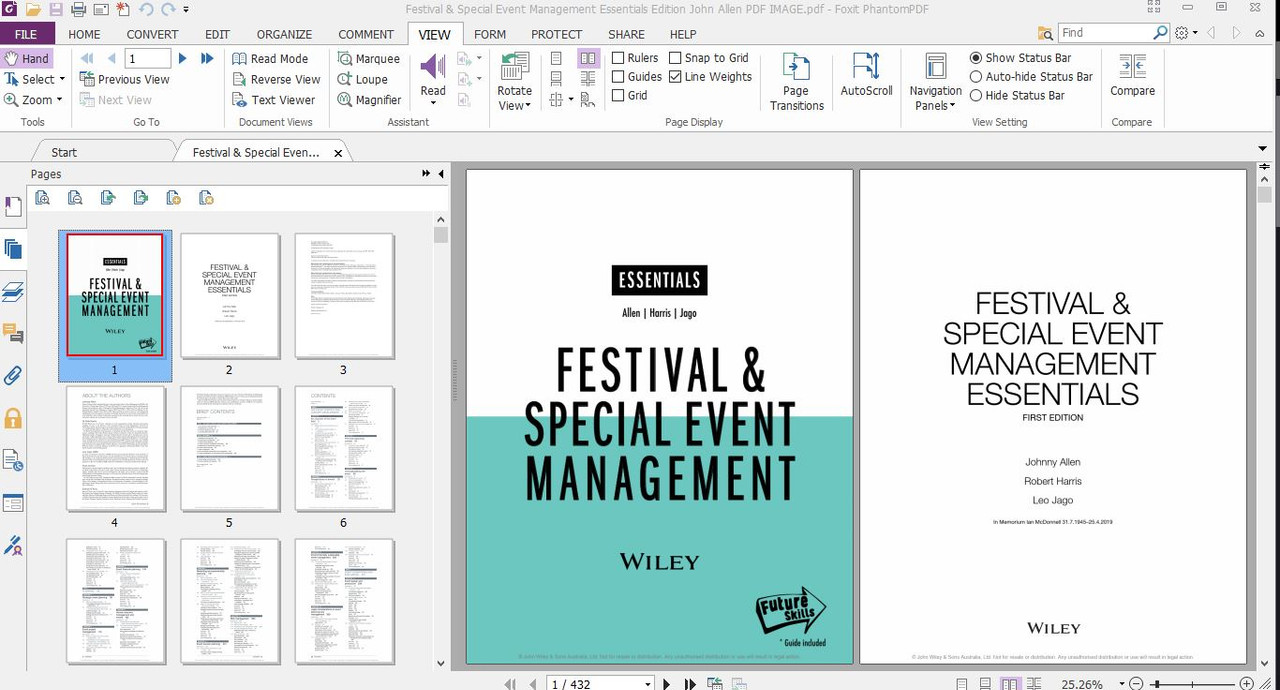Click the Print icon in quick access toolbar
Image resolution: width=1280 pixels, height=690 pixels.
point(80,10)
